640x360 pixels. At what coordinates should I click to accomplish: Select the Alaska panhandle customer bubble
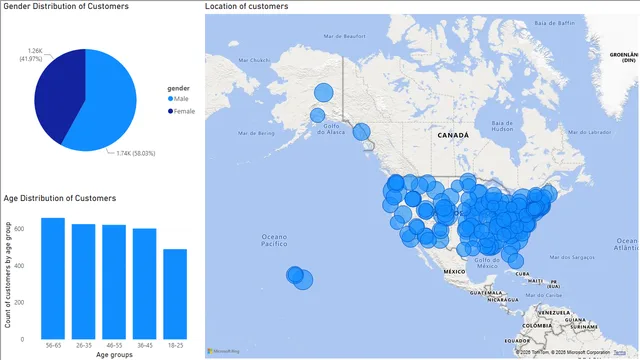point(361,132)
